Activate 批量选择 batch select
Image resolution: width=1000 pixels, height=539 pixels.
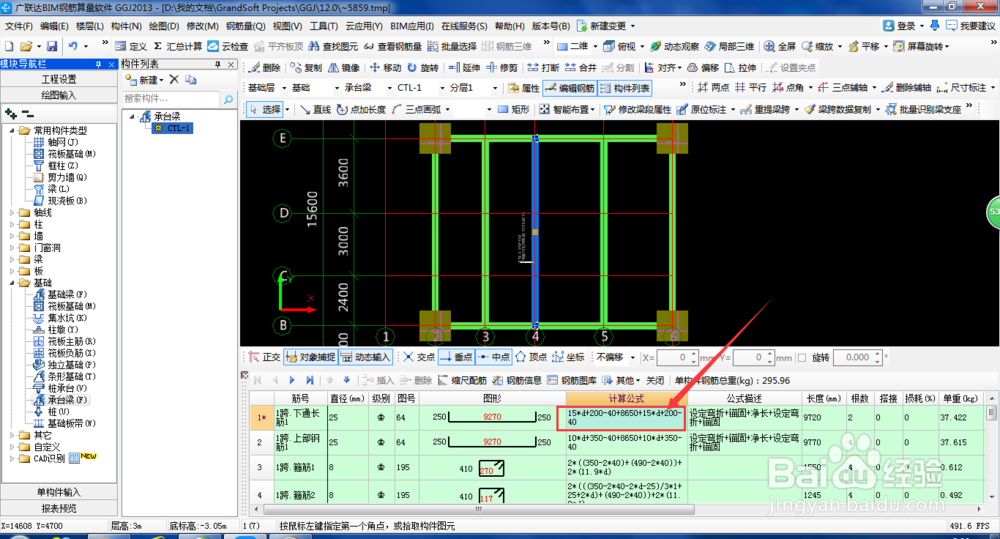point(452,47)
